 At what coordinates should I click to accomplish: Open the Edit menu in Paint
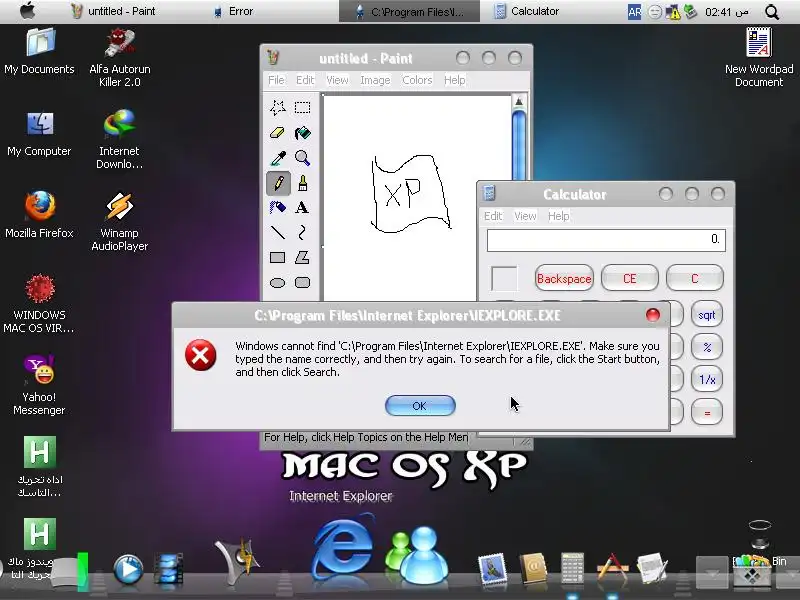tap(305, 80)
